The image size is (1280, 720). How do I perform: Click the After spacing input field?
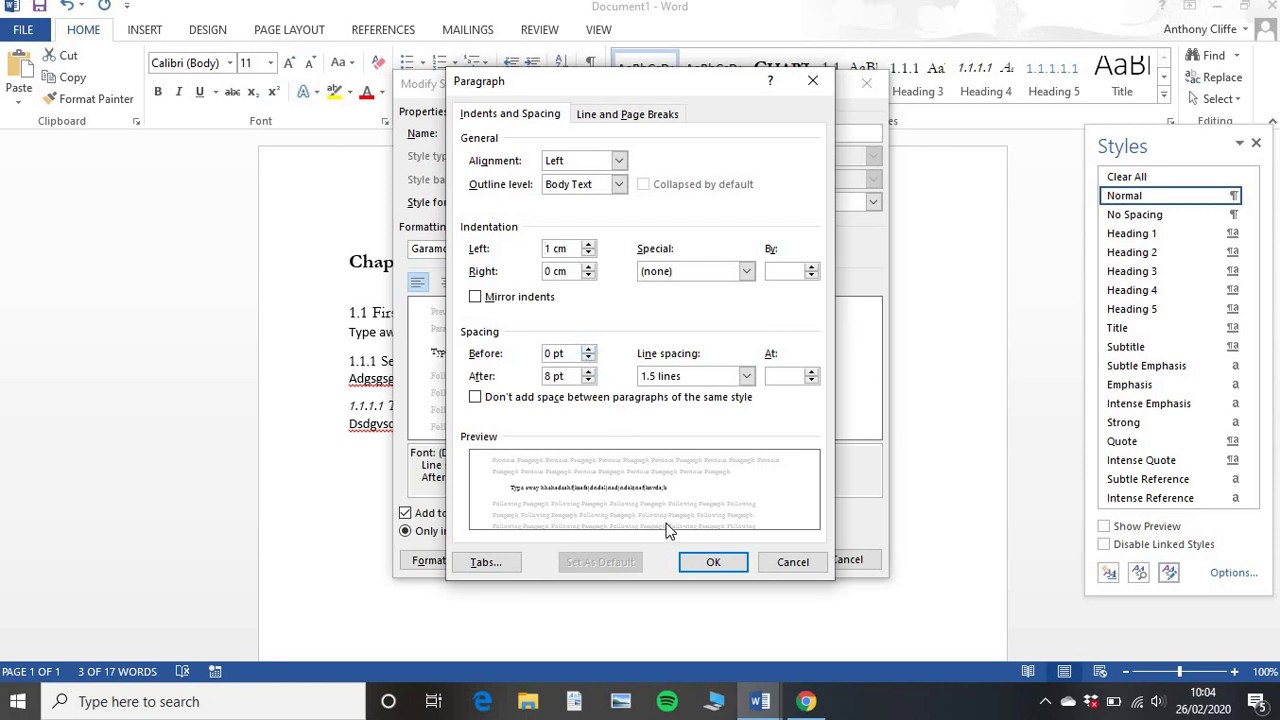561,376
